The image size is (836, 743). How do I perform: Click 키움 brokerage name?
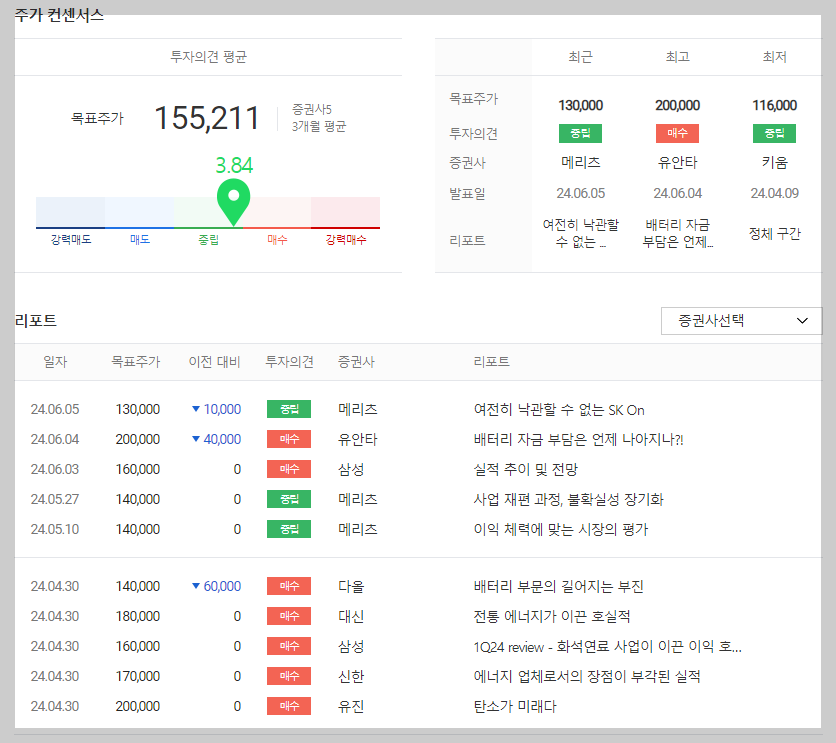click(x=774, y=163)
